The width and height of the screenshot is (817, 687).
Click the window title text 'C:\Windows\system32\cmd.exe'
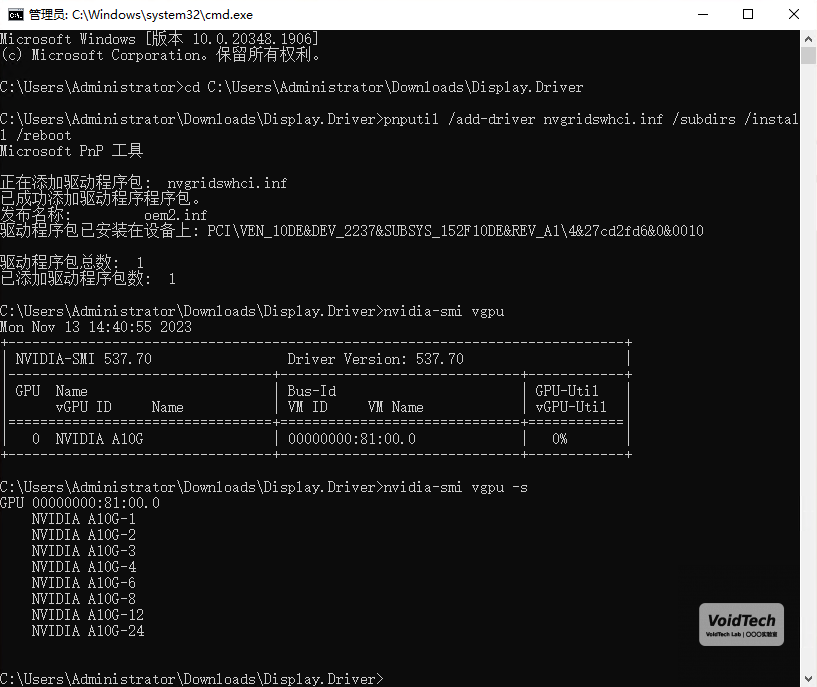point(162,15)
